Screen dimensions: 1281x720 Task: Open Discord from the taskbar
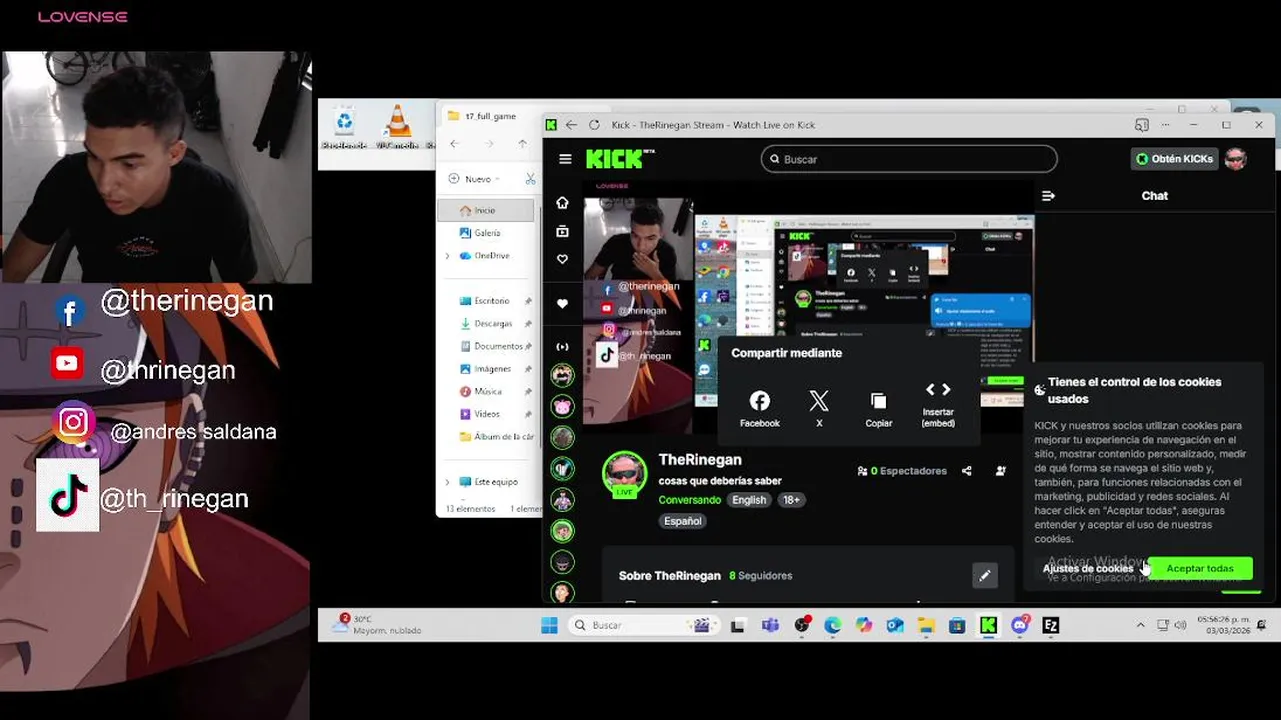1020,625
